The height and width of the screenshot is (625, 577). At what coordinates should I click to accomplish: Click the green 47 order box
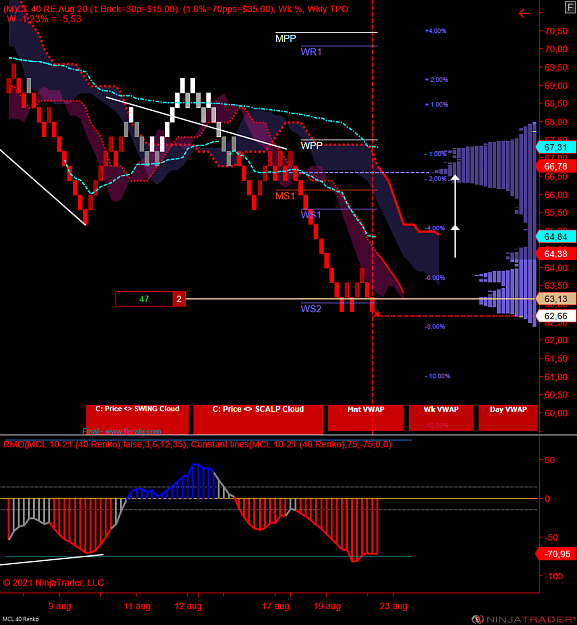point(144,299)
